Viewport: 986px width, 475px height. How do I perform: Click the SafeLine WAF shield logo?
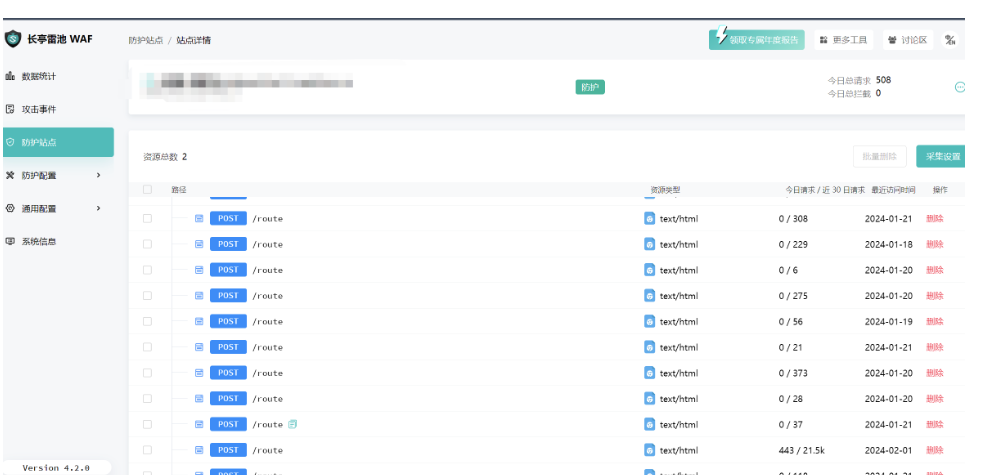tap(13, 40)
